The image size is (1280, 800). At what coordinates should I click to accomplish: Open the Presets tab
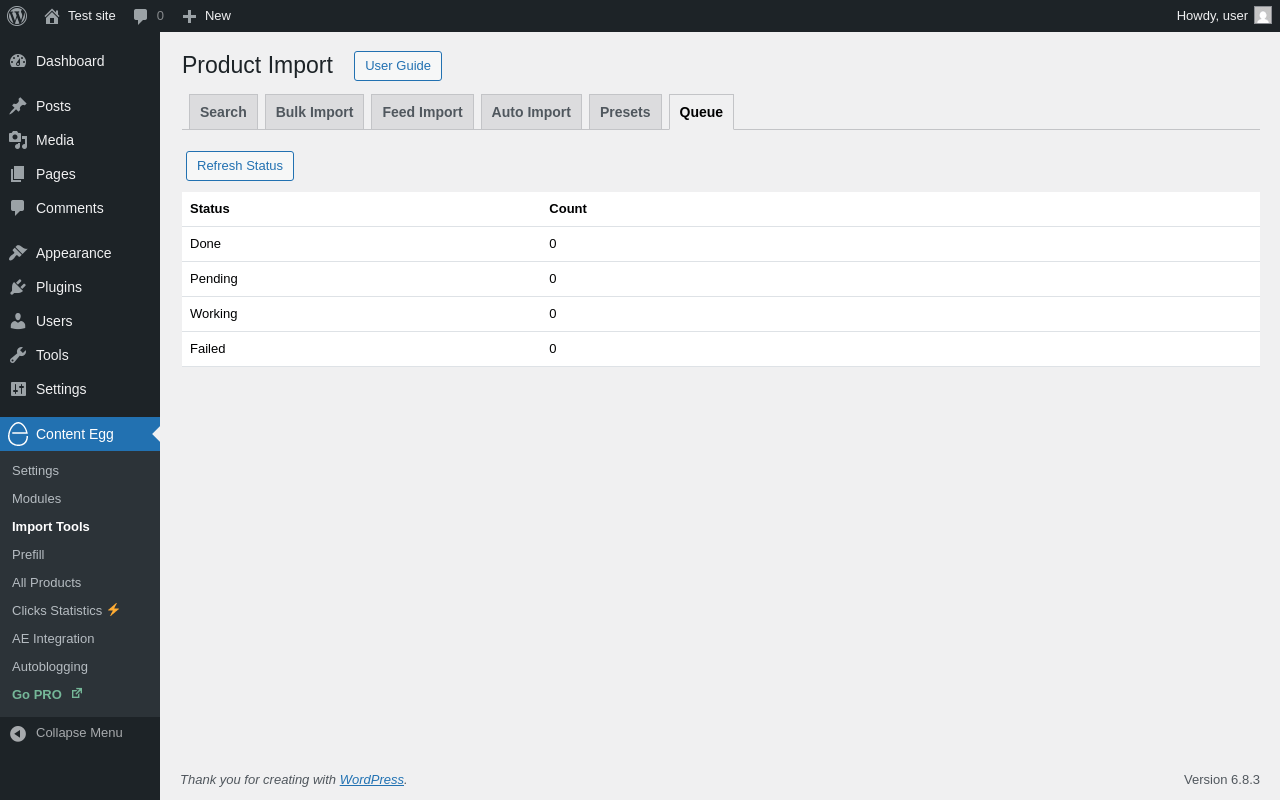[x=625, y=112]
